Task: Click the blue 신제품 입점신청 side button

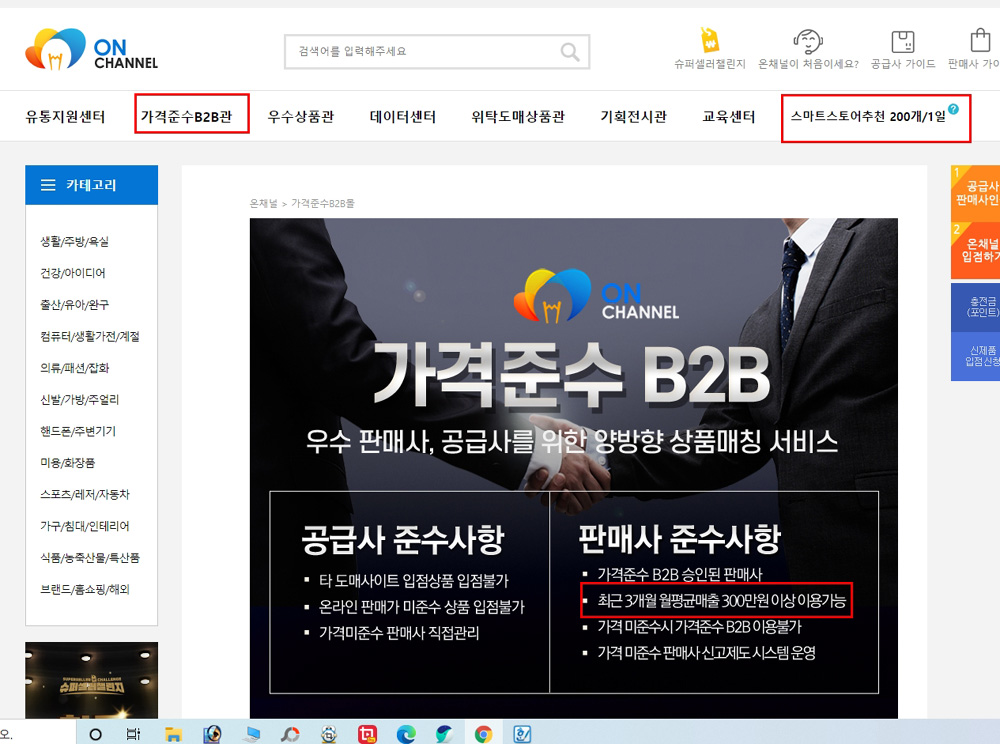Action: pos(975,356)
